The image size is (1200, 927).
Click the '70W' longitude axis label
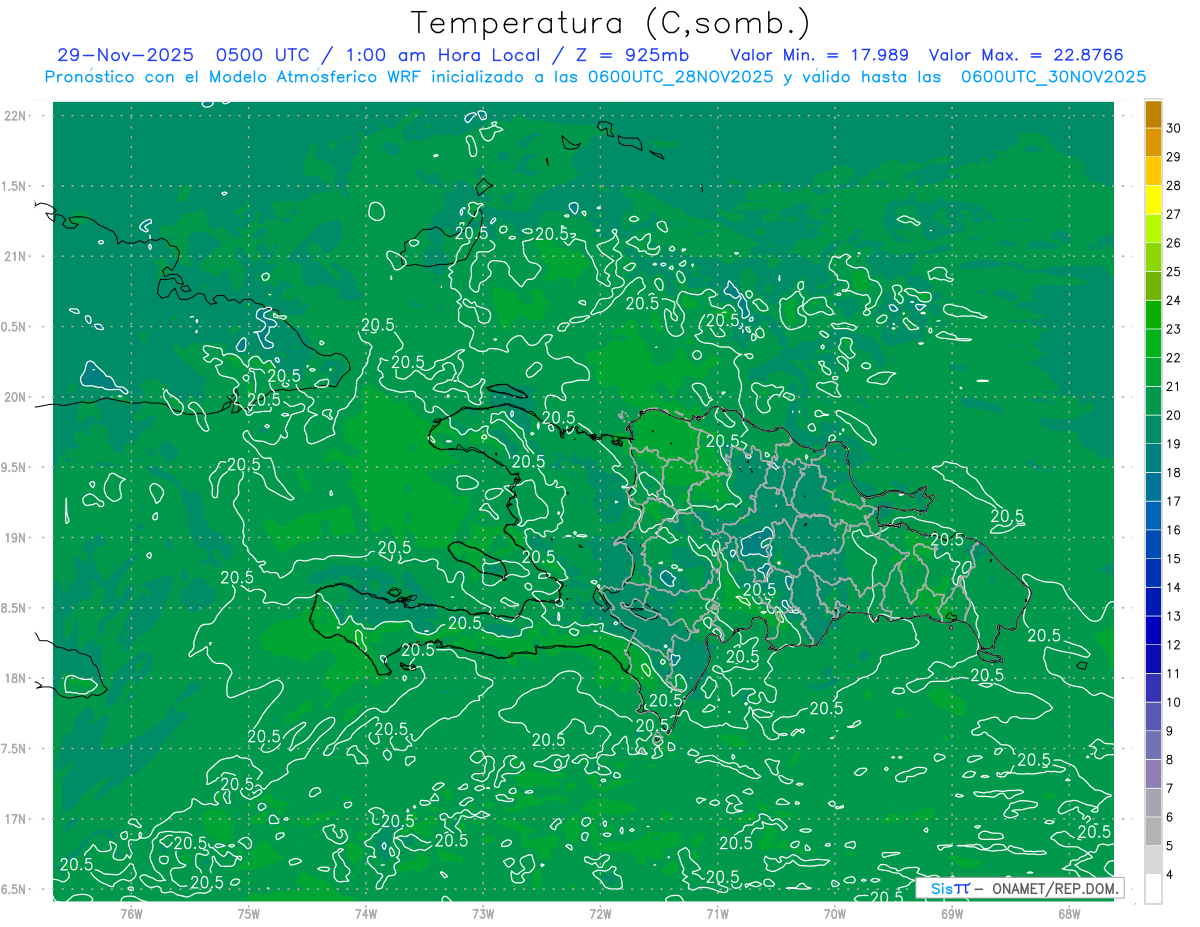click(835, 913)
